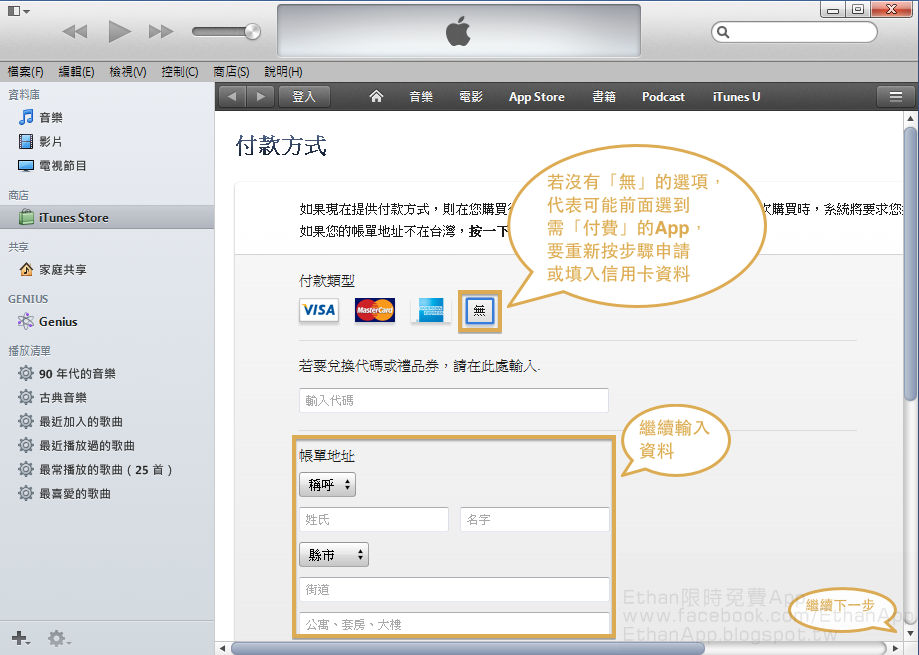
Task: Switch to App Store tab
Action: pos(536,97)
